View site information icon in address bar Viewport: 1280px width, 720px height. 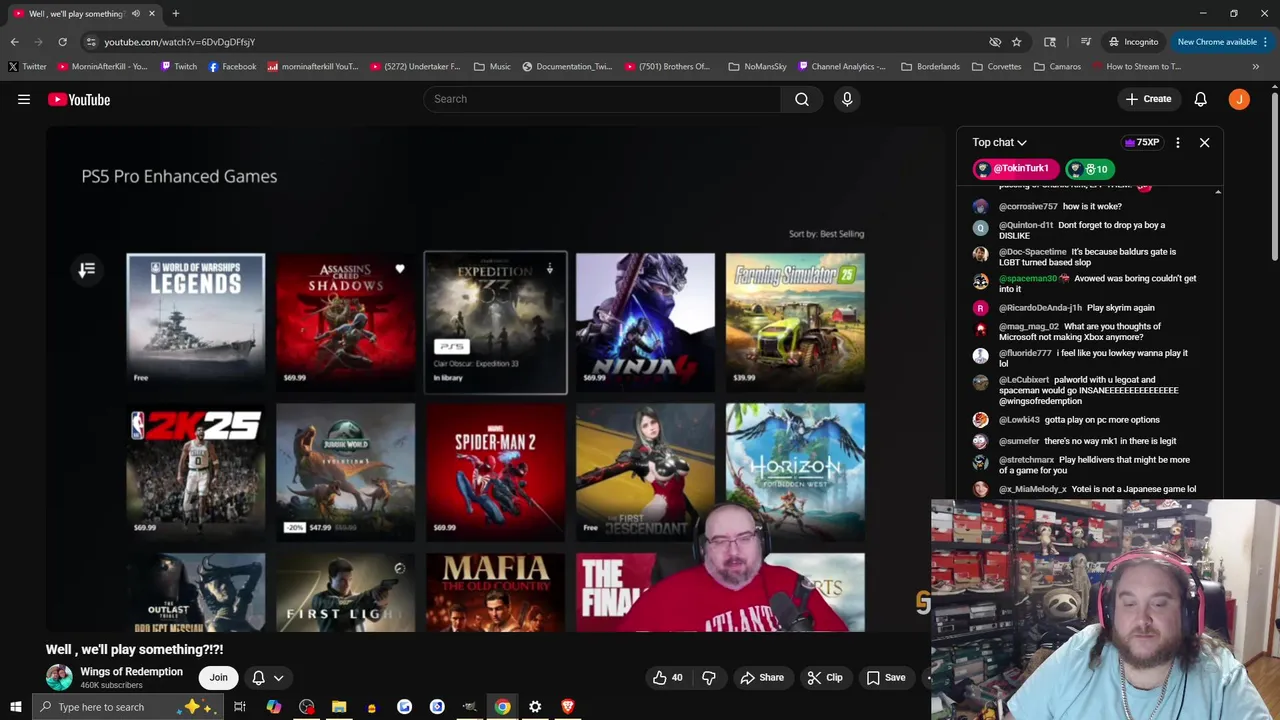pos(91,42)
